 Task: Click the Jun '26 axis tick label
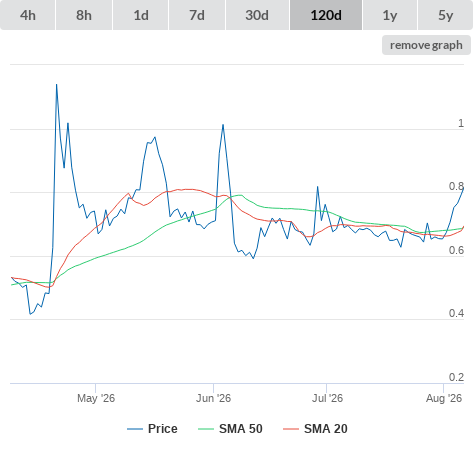(213, 398)
